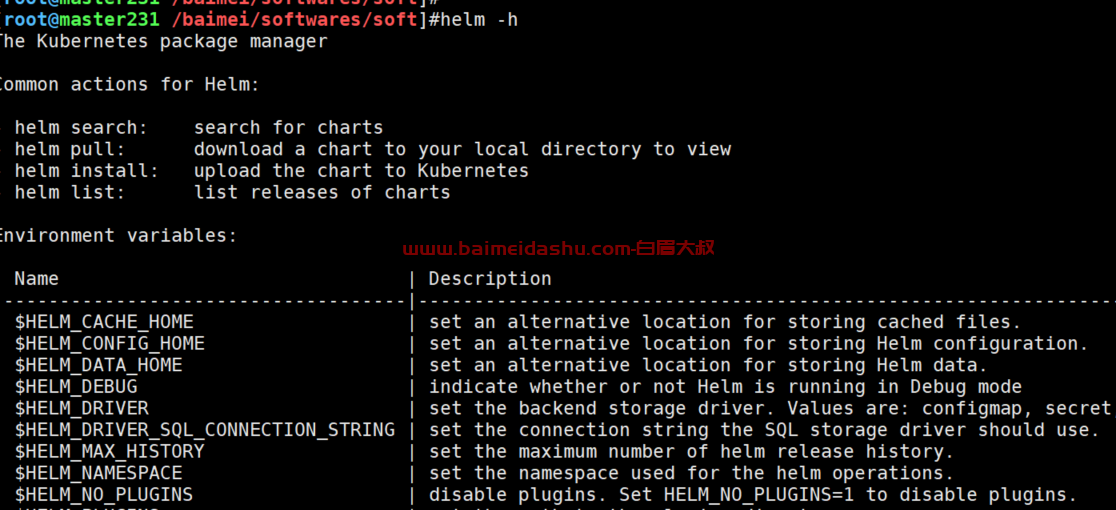Click the $HELM_CACHE_HOME variable
Screen dimensions: 1116x510
[x=104, y=322]
